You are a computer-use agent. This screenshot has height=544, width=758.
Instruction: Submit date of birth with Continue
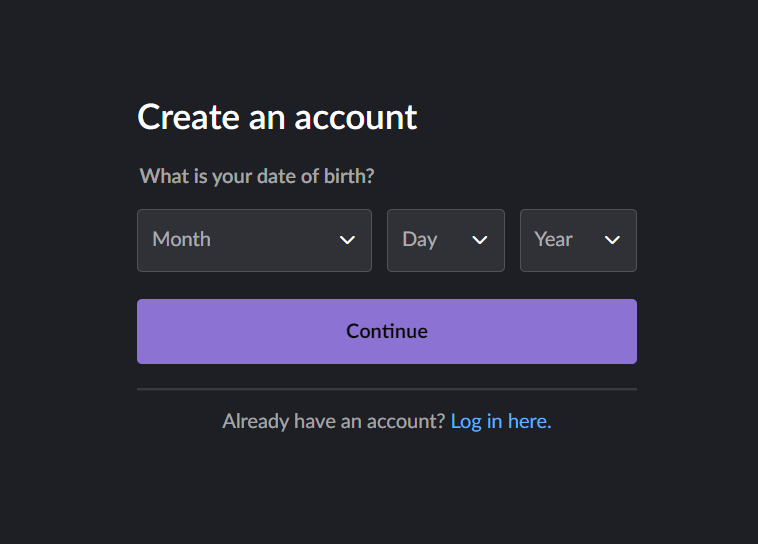[386, 331]
